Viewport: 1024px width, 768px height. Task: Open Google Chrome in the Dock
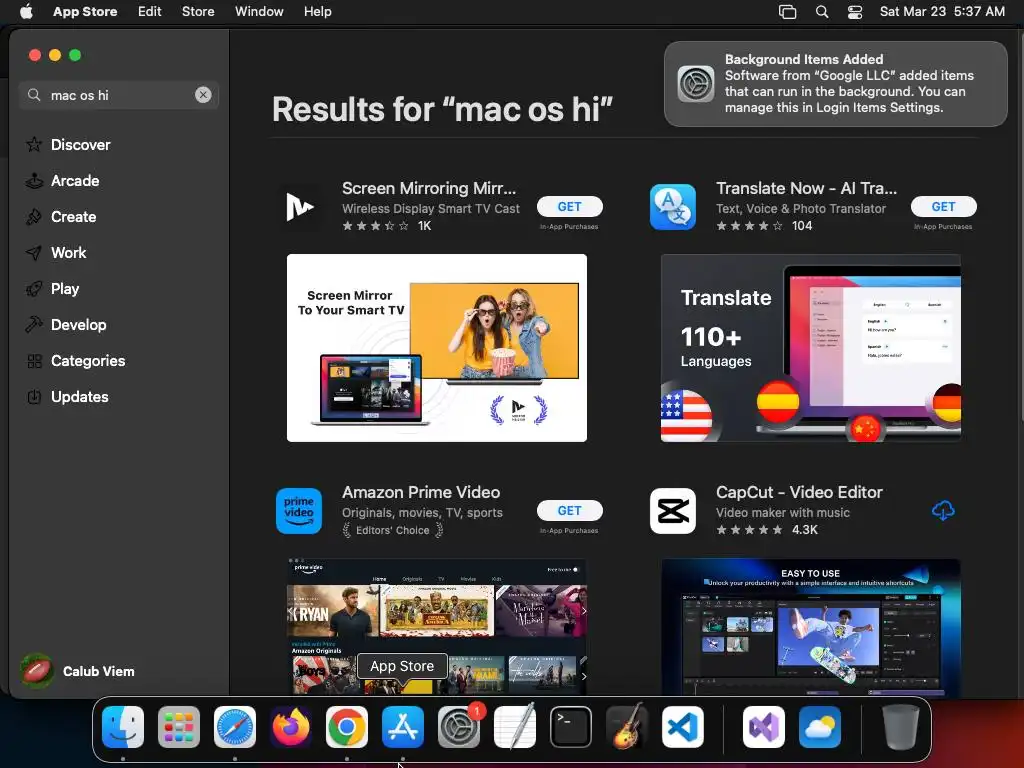pos(347,727)
